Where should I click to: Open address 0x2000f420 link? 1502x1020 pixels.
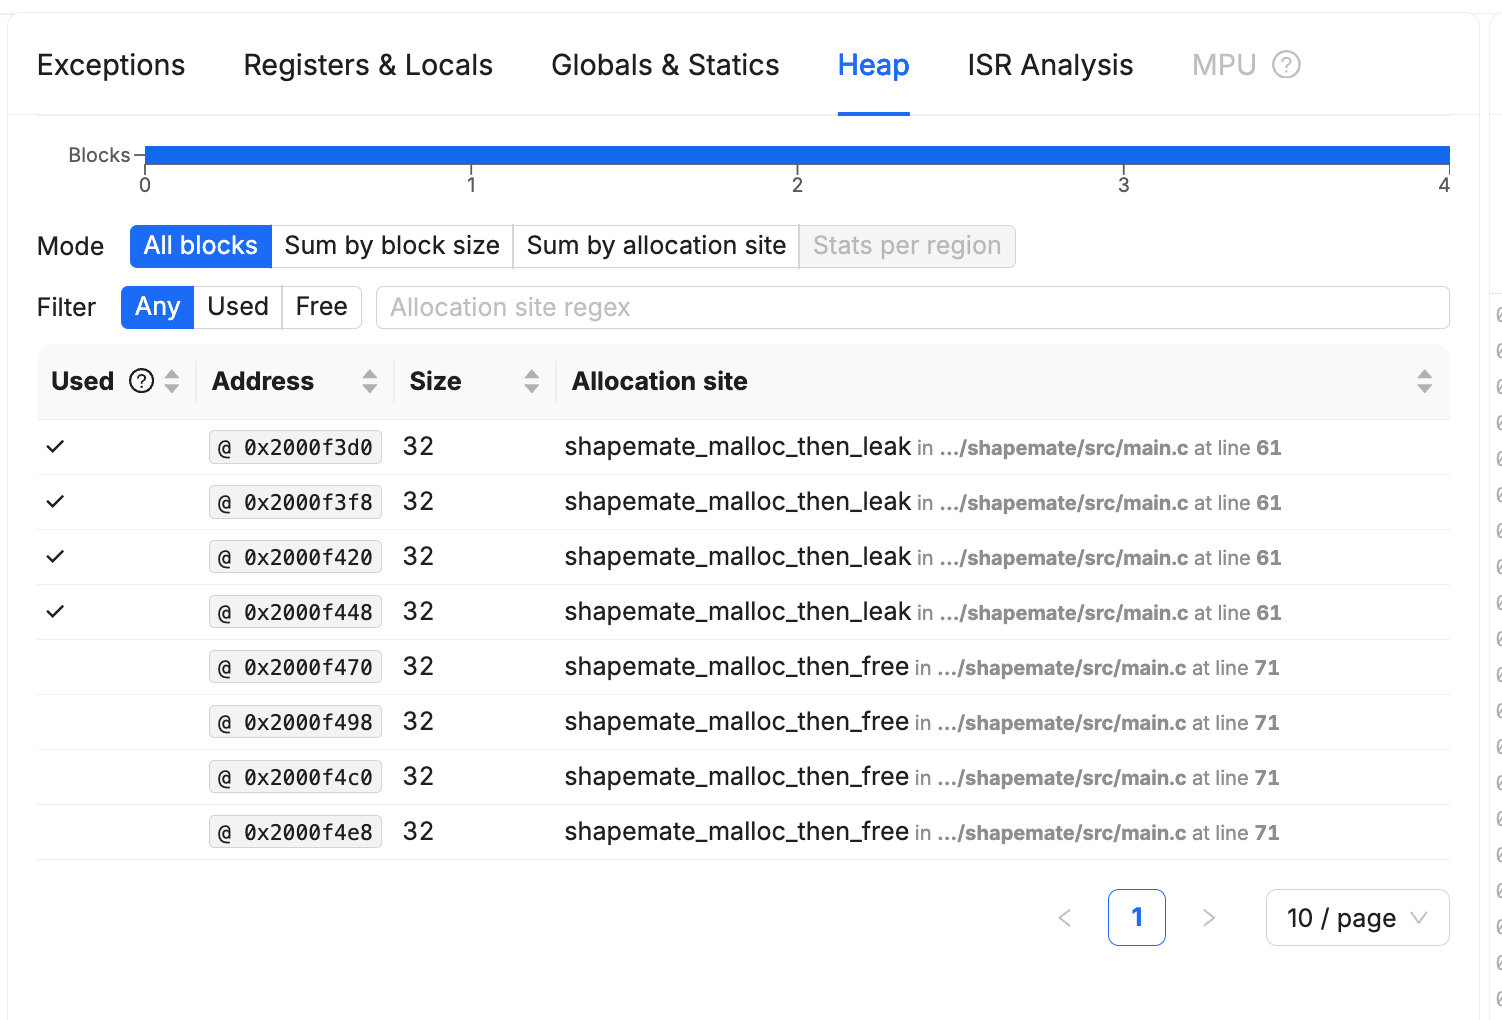296,557
